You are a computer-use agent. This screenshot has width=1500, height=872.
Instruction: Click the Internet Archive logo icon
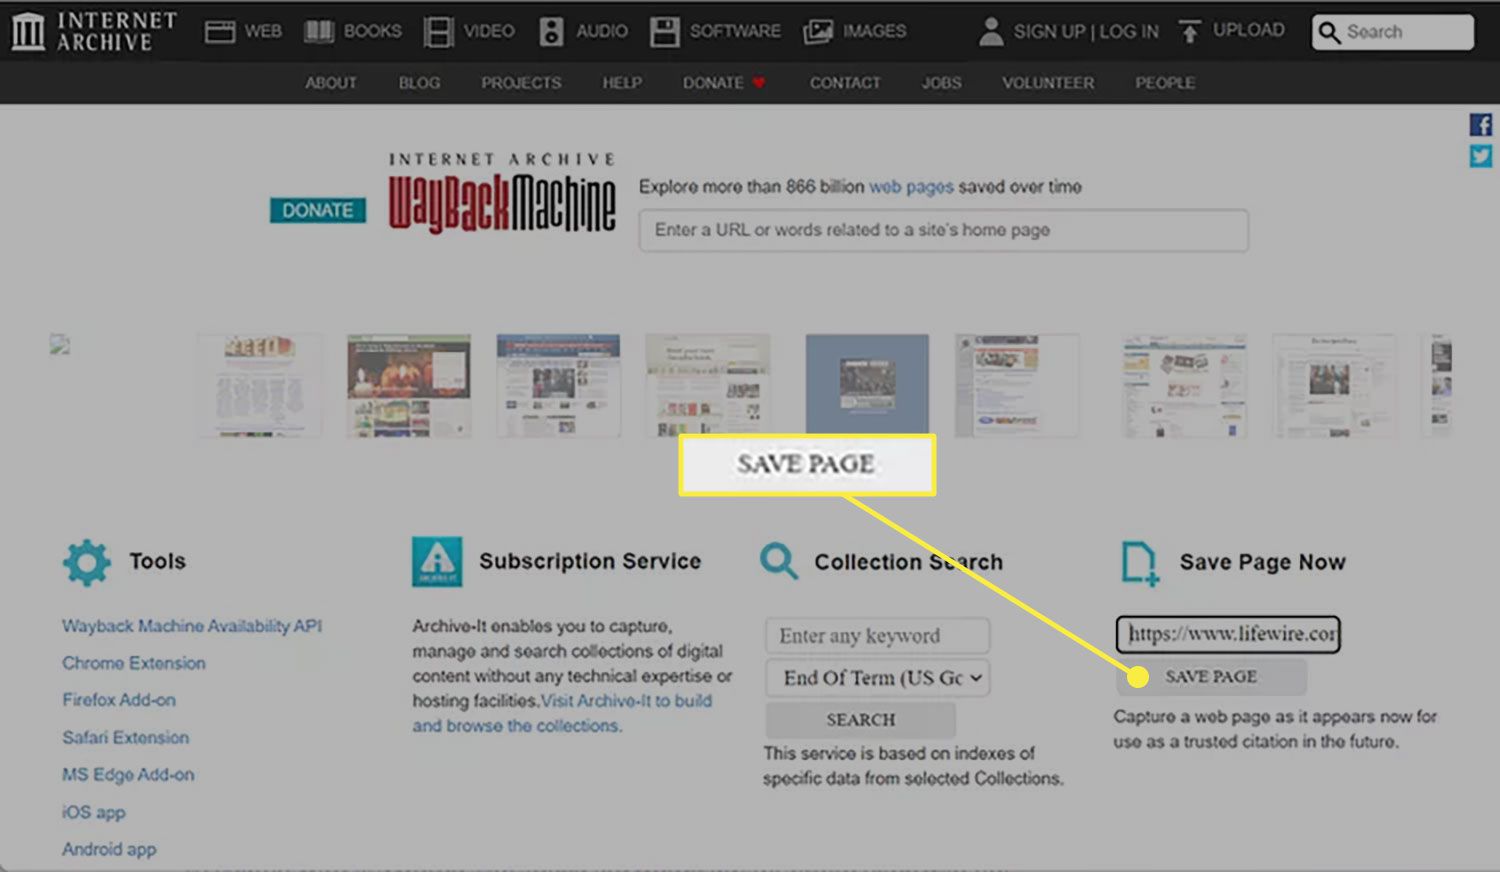28,31
